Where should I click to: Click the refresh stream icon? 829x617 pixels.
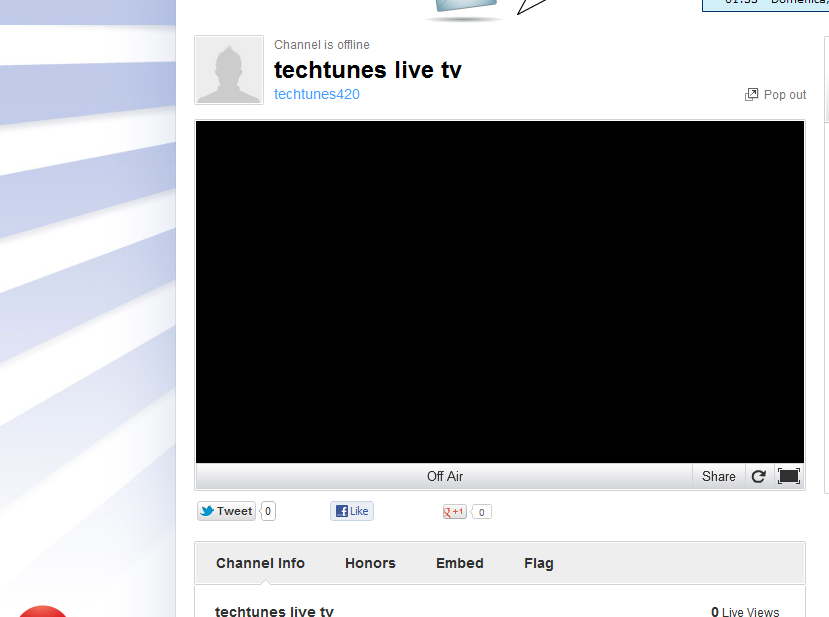(x=758, y=476)
